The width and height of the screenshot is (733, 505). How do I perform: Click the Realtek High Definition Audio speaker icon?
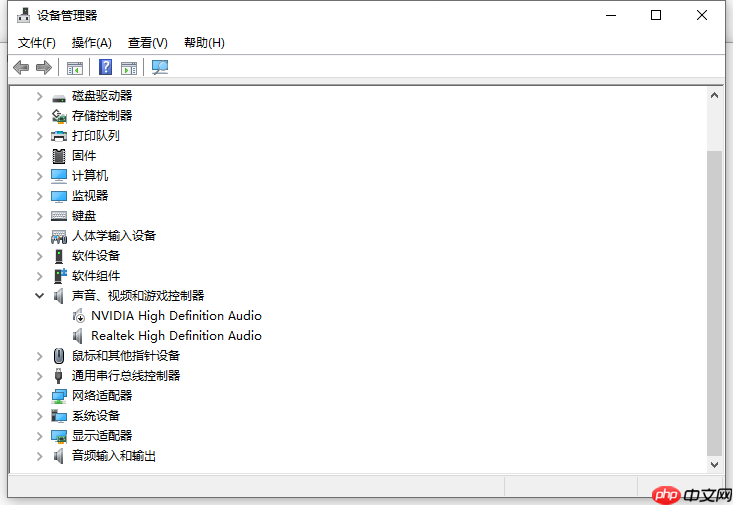coord(78,336)
